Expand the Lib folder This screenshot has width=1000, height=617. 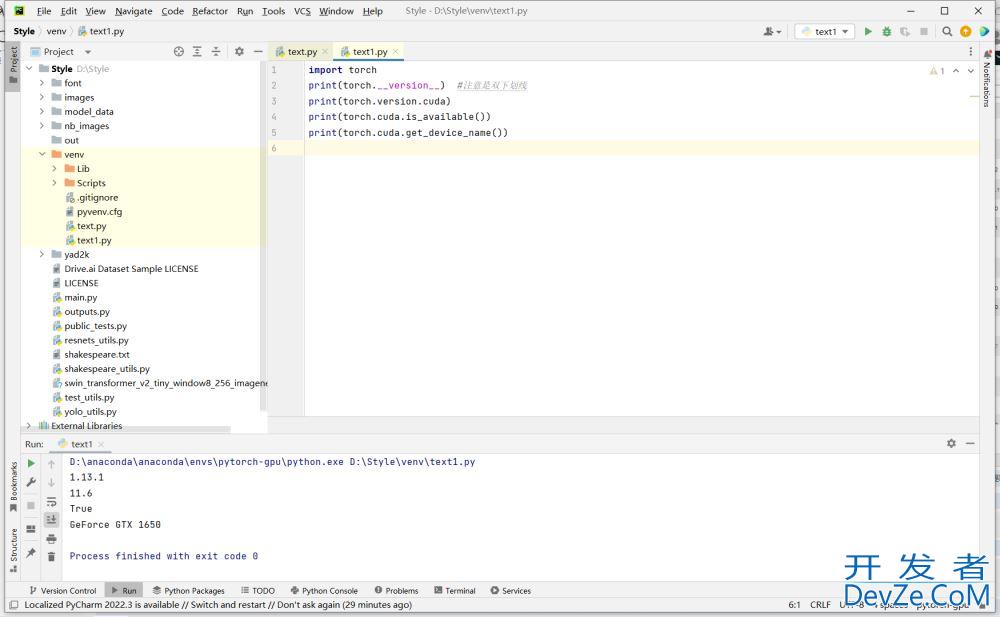(54, 168)
